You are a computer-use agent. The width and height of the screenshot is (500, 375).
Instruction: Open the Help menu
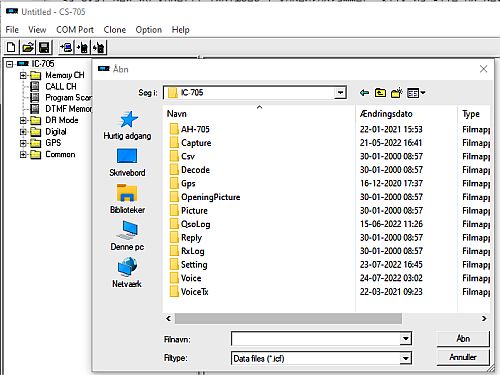coord(181,30)
